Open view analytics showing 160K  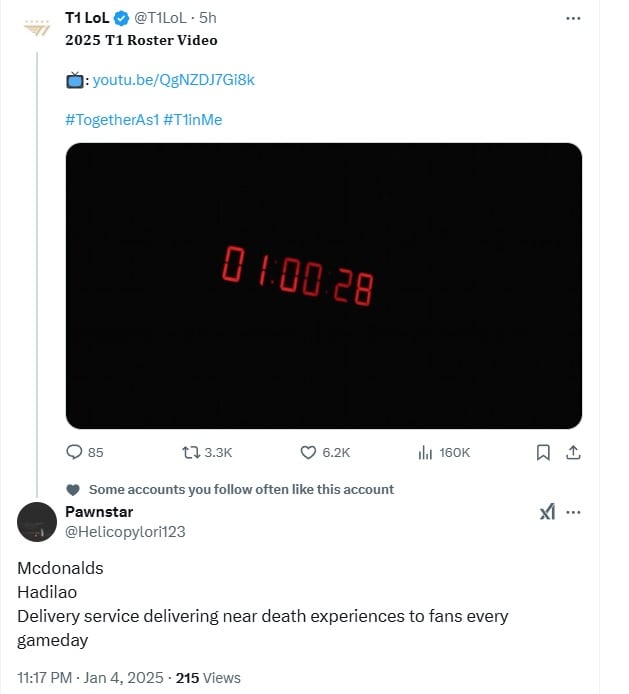point(426,452)
